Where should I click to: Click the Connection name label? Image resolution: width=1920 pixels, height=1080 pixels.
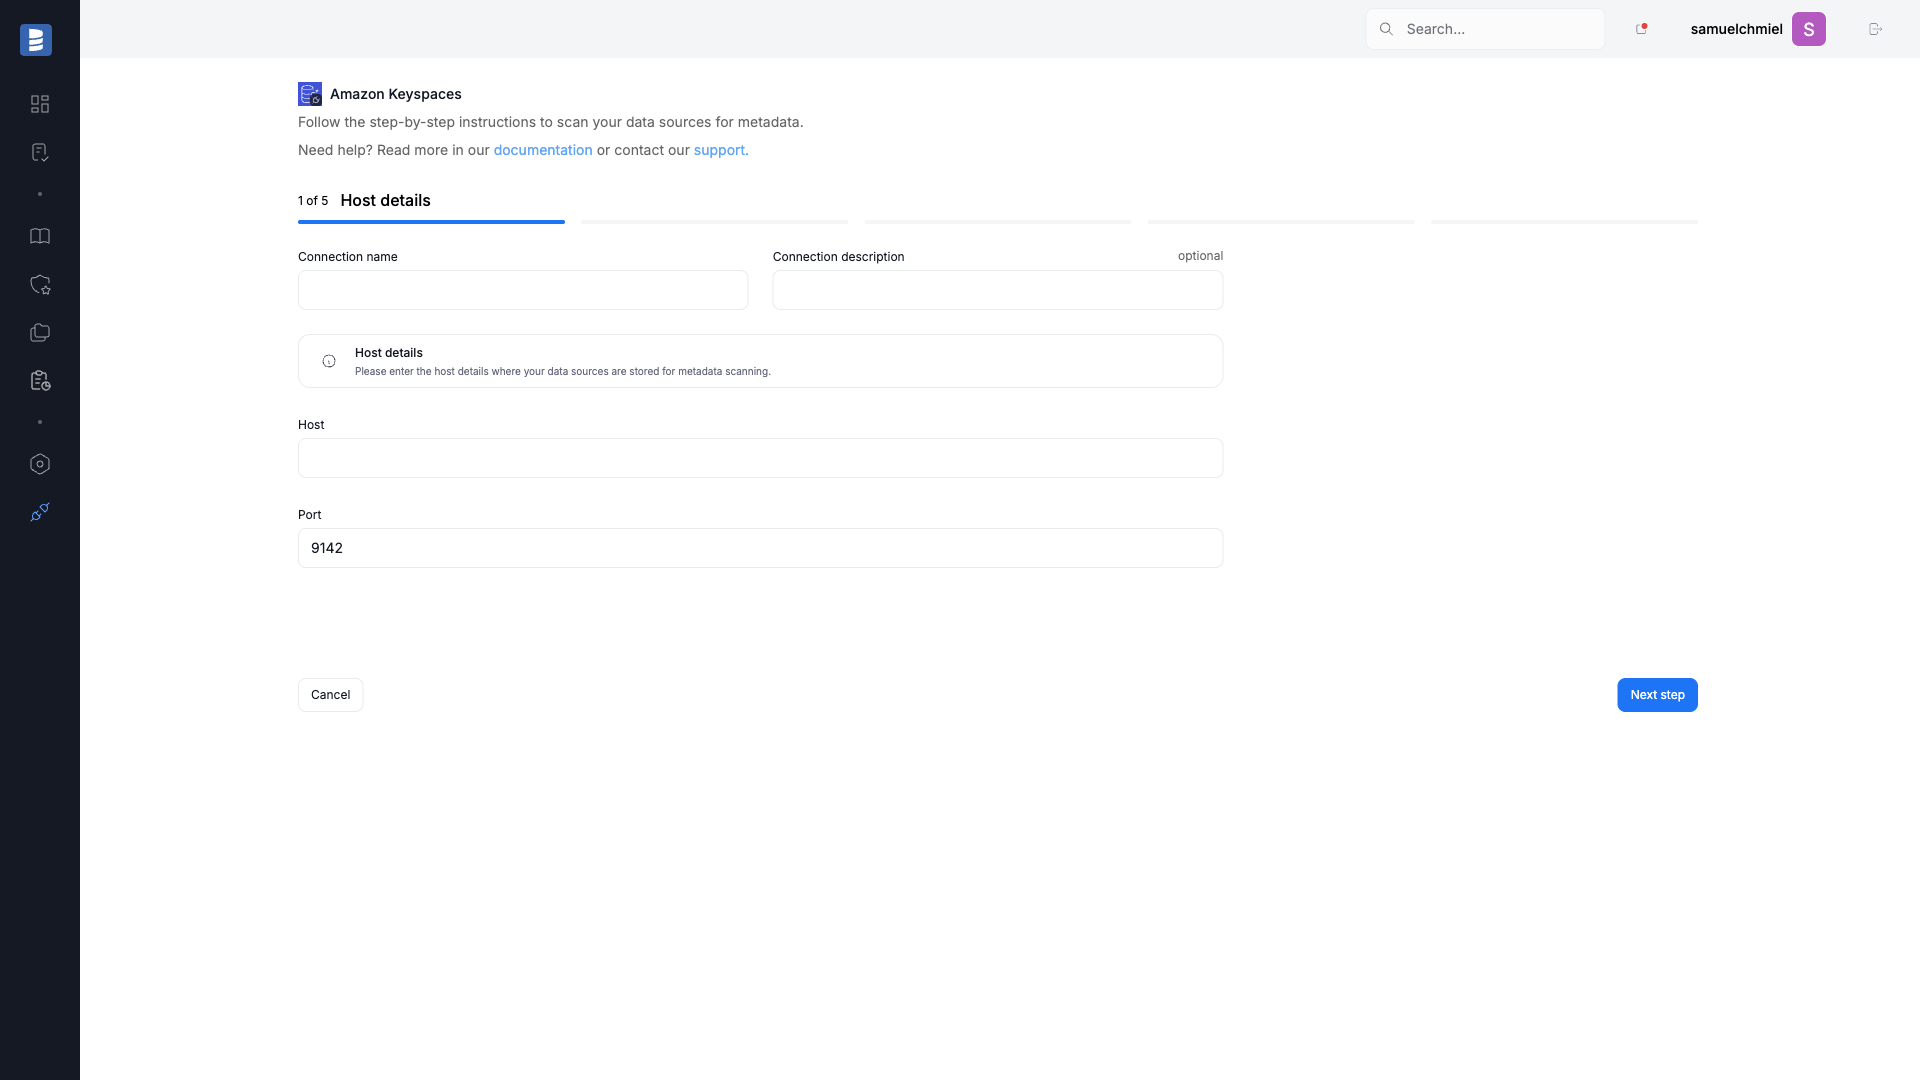[348, 257]
